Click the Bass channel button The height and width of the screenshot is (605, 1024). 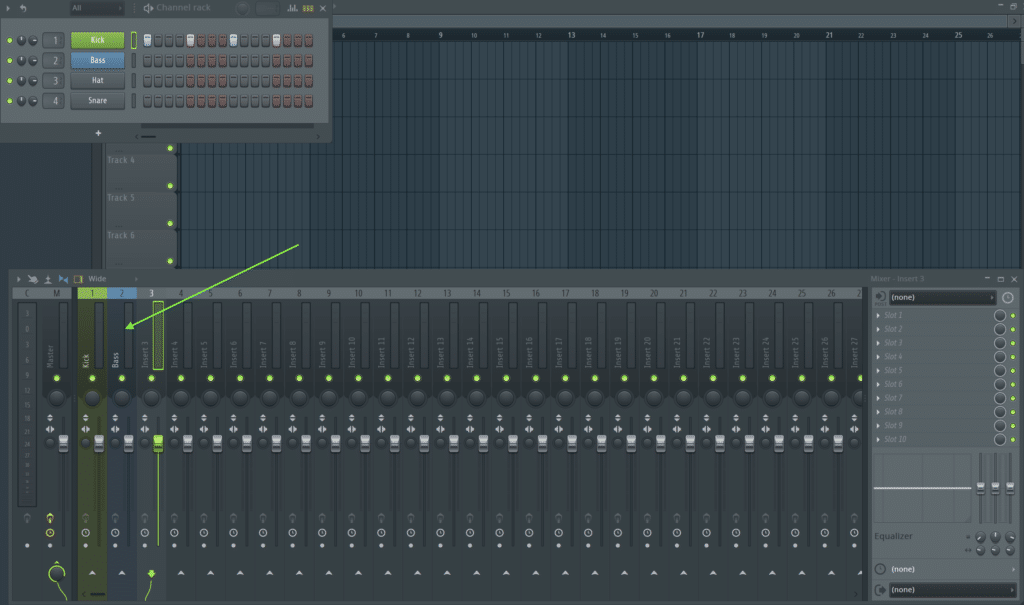pos(97,61)
